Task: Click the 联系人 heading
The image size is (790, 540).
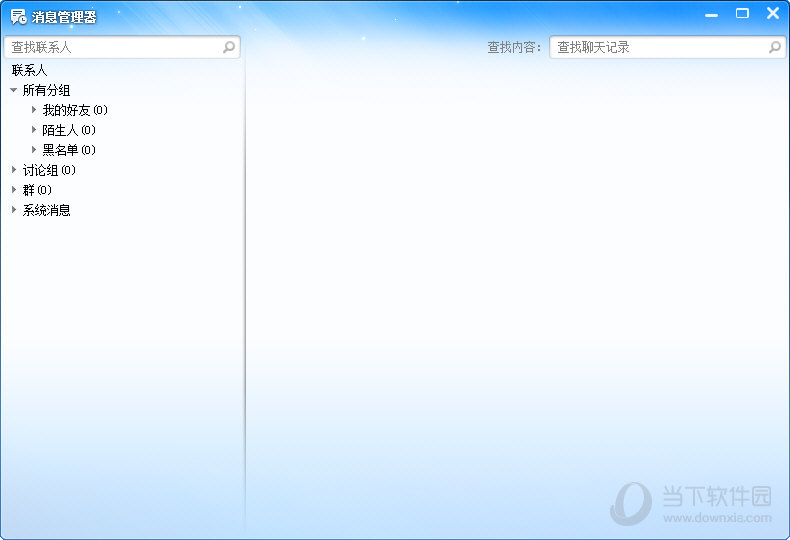Action: click(29, 70)
